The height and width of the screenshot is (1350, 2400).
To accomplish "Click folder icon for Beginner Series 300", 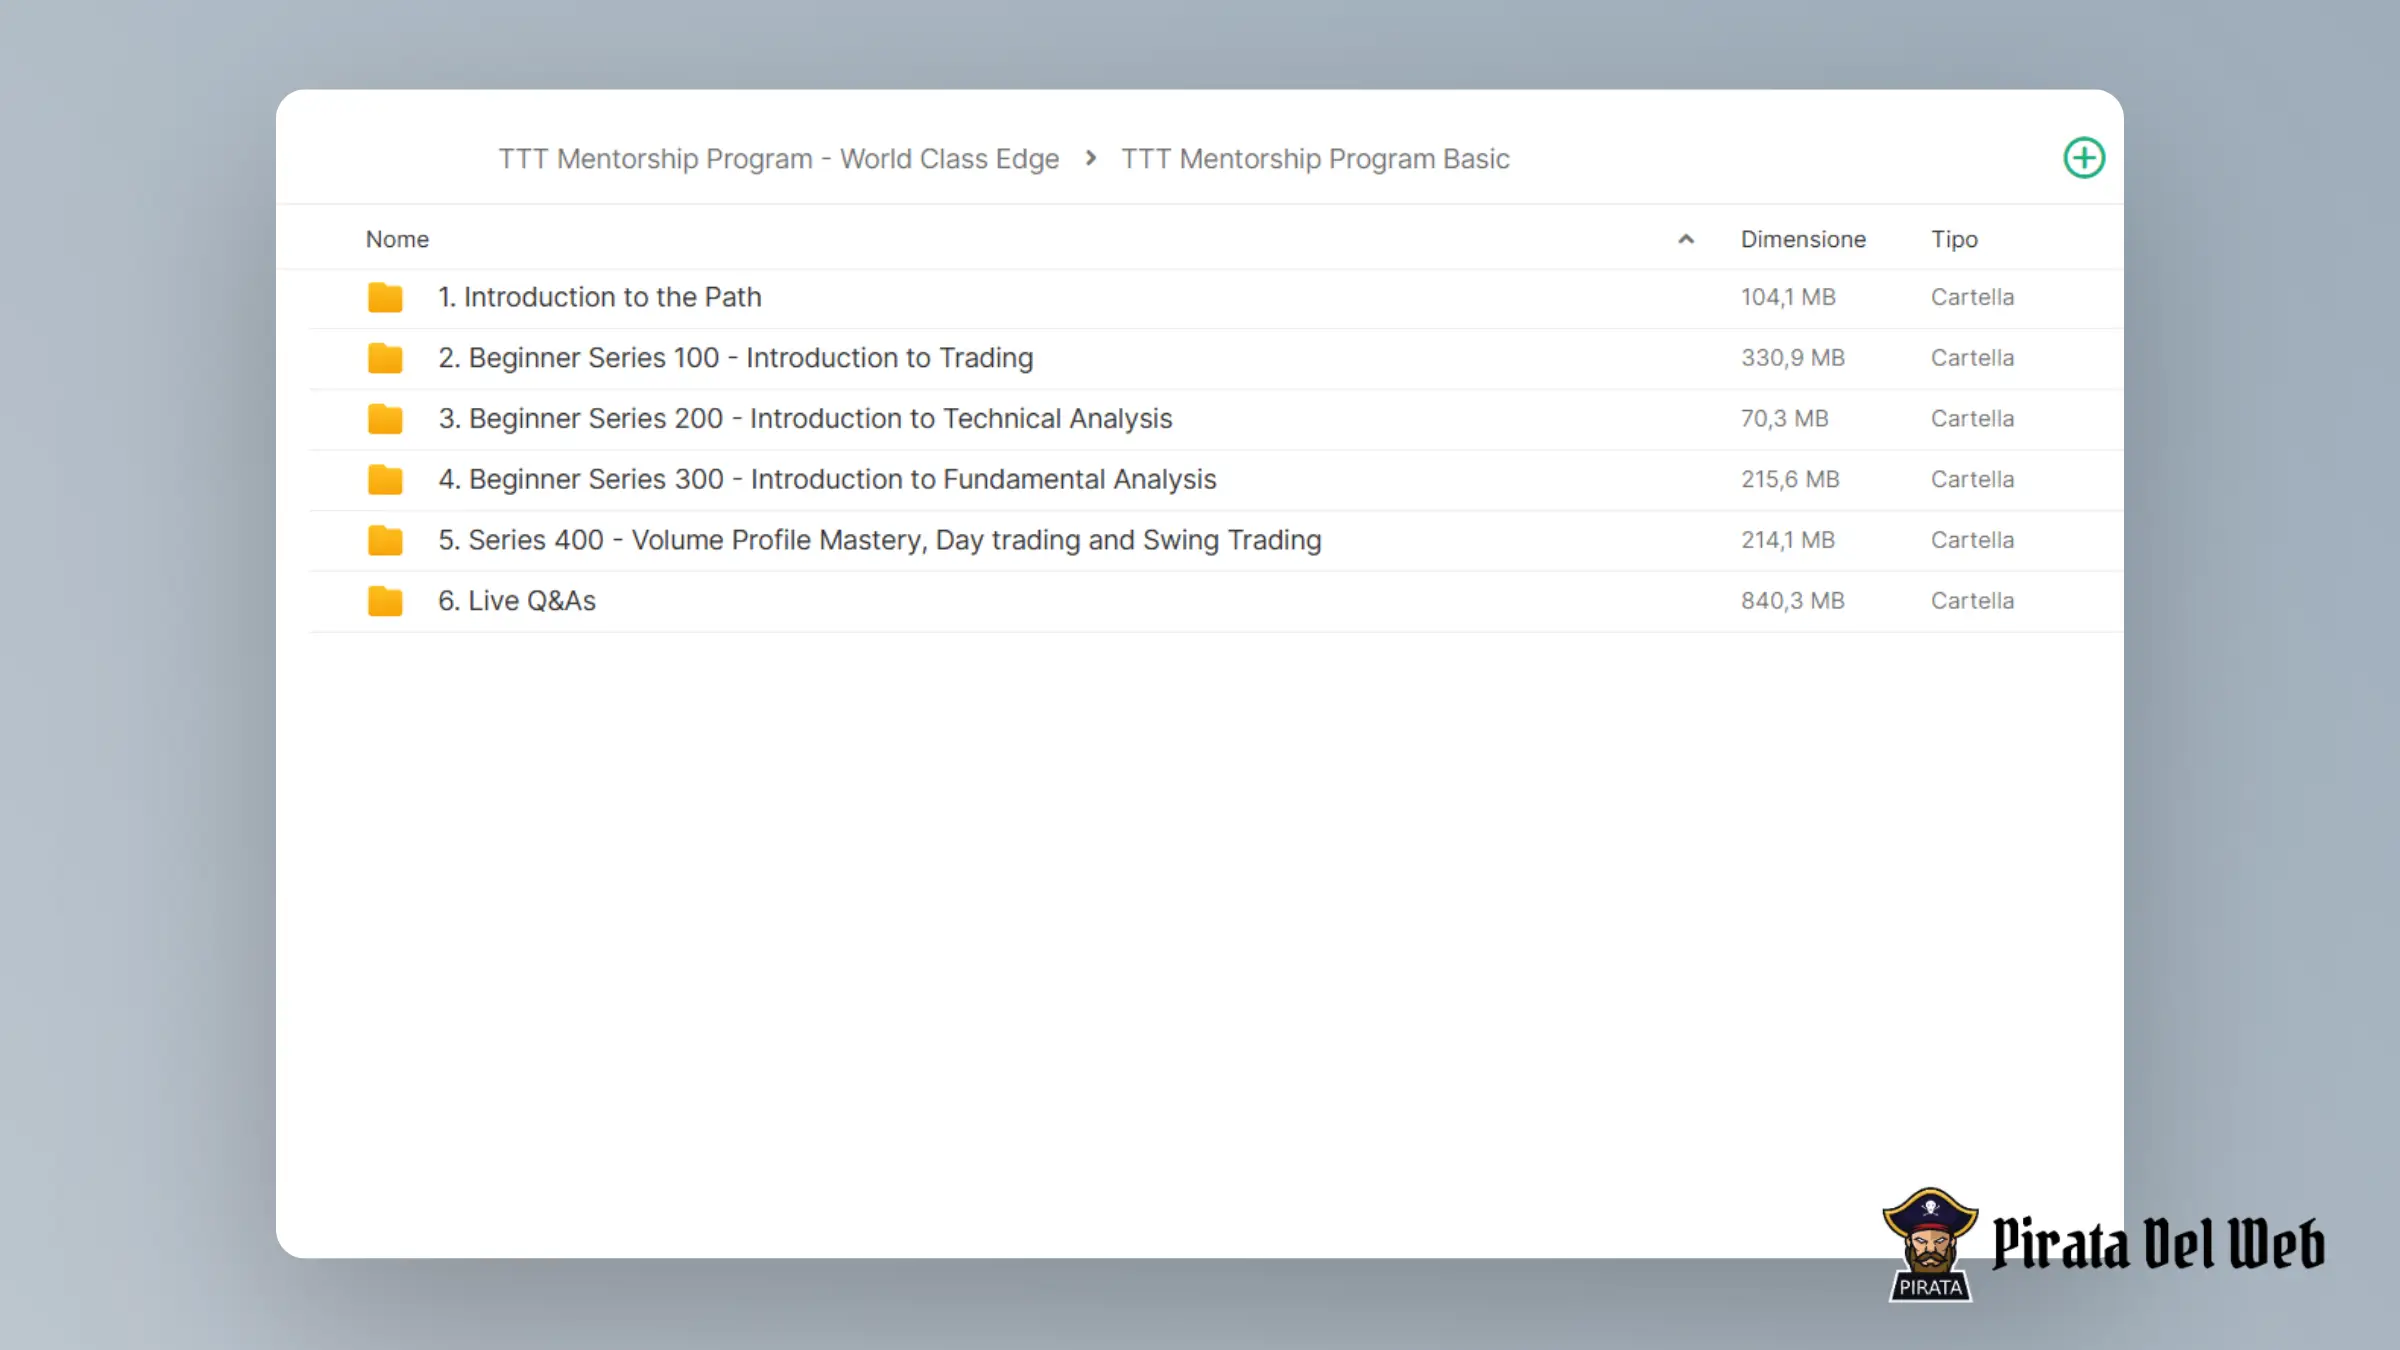I will coord(385,480).
